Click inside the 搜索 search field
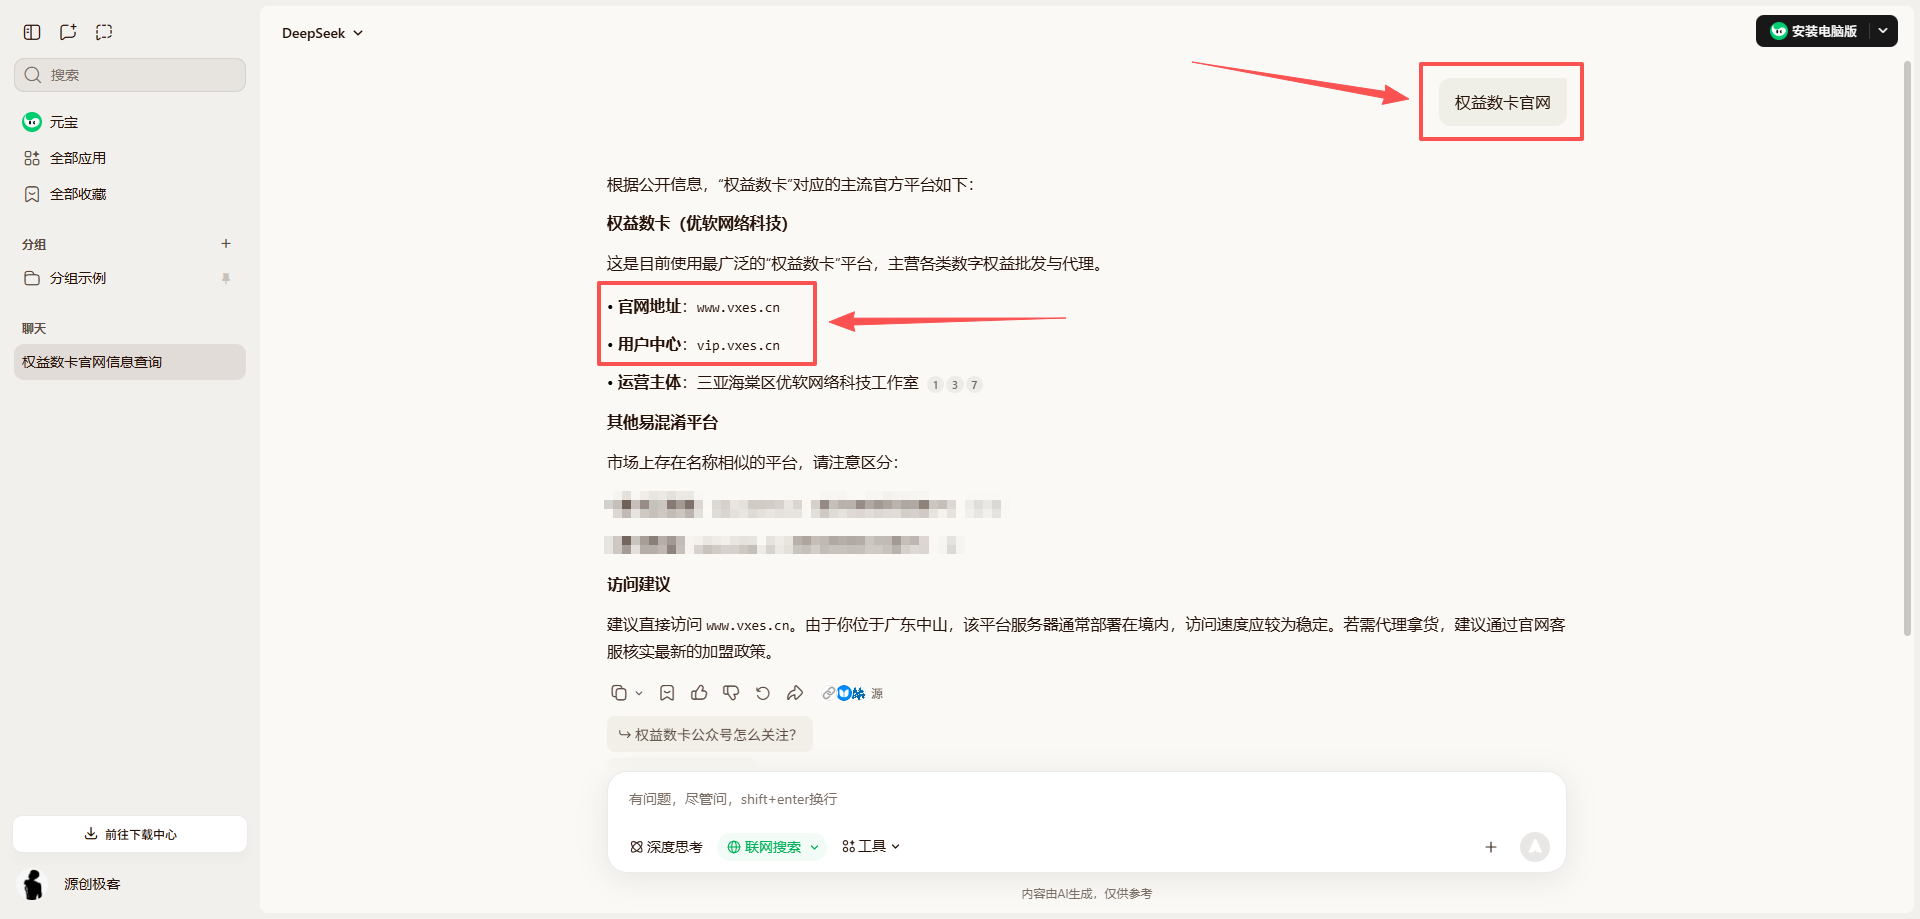Screen dimensions: 1920x919 [129, 74]
